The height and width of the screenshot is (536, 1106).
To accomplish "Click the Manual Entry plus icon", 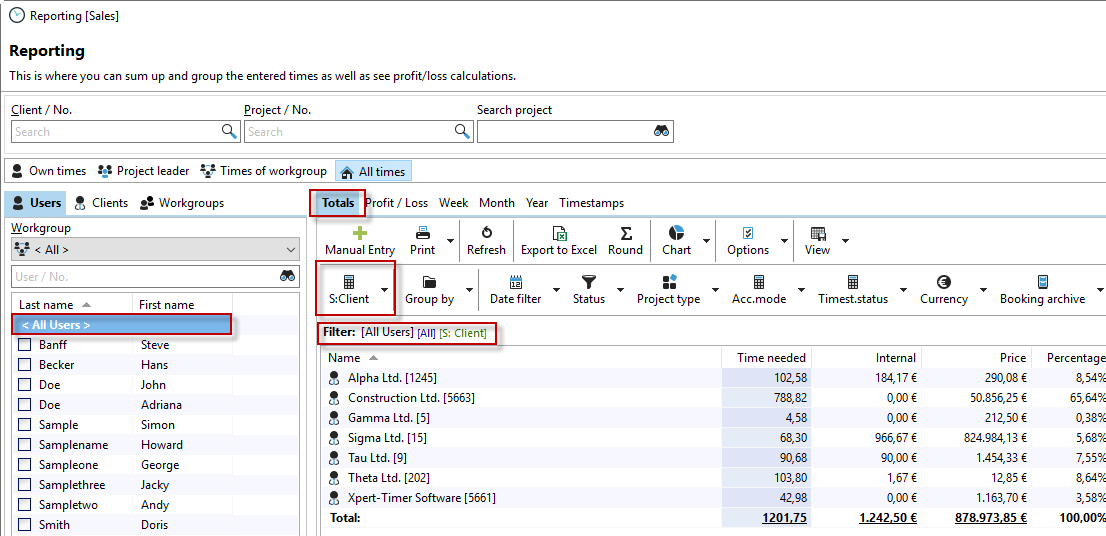I will 360,233.
